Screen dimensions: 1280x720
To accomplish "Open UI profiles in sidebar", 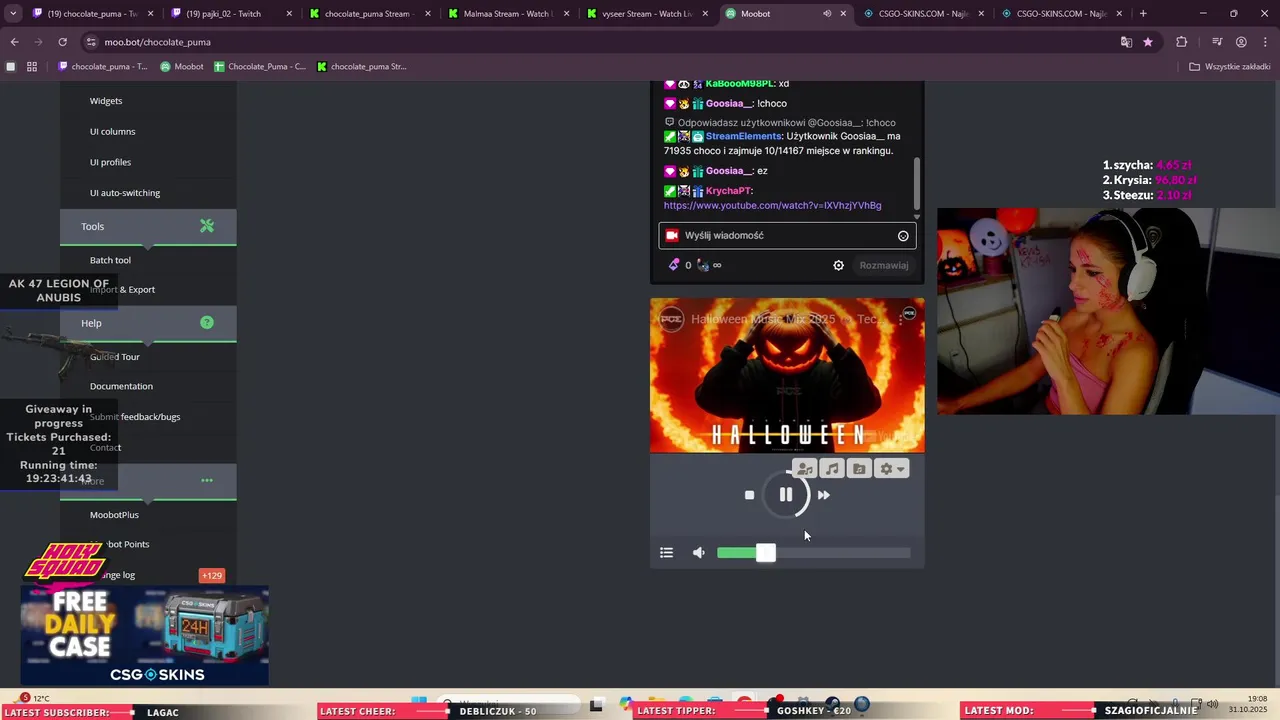I will pyautogui.click(x=110, y=162).
